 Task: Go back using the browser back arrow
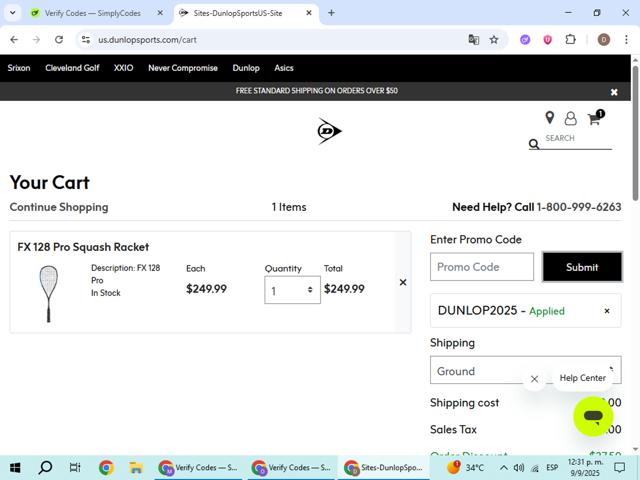click(x=14, y=40)
